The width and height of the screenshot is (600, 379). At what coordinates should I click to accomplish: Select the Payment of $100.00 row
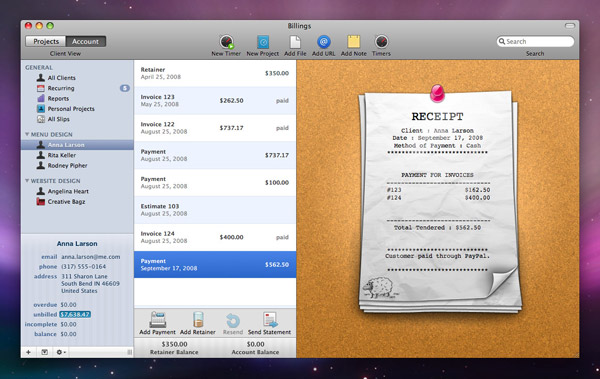(215, 183)
